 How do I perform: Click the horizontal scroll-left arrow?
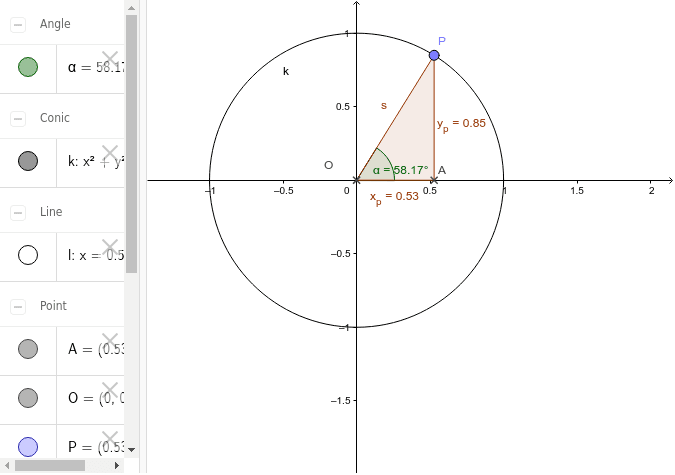6,466
